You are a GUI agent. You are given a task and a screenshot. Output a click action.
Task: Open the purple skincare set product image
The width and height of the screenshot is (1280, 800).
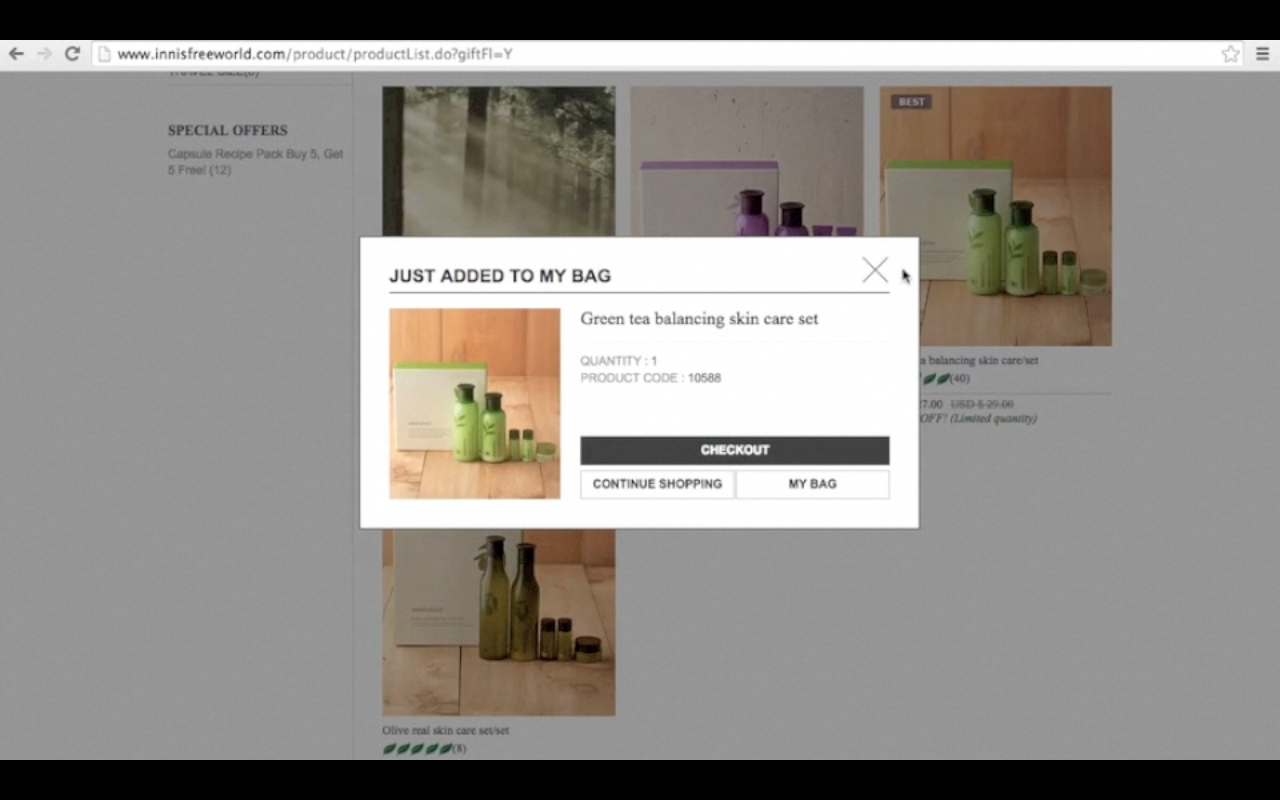point(747,163)
